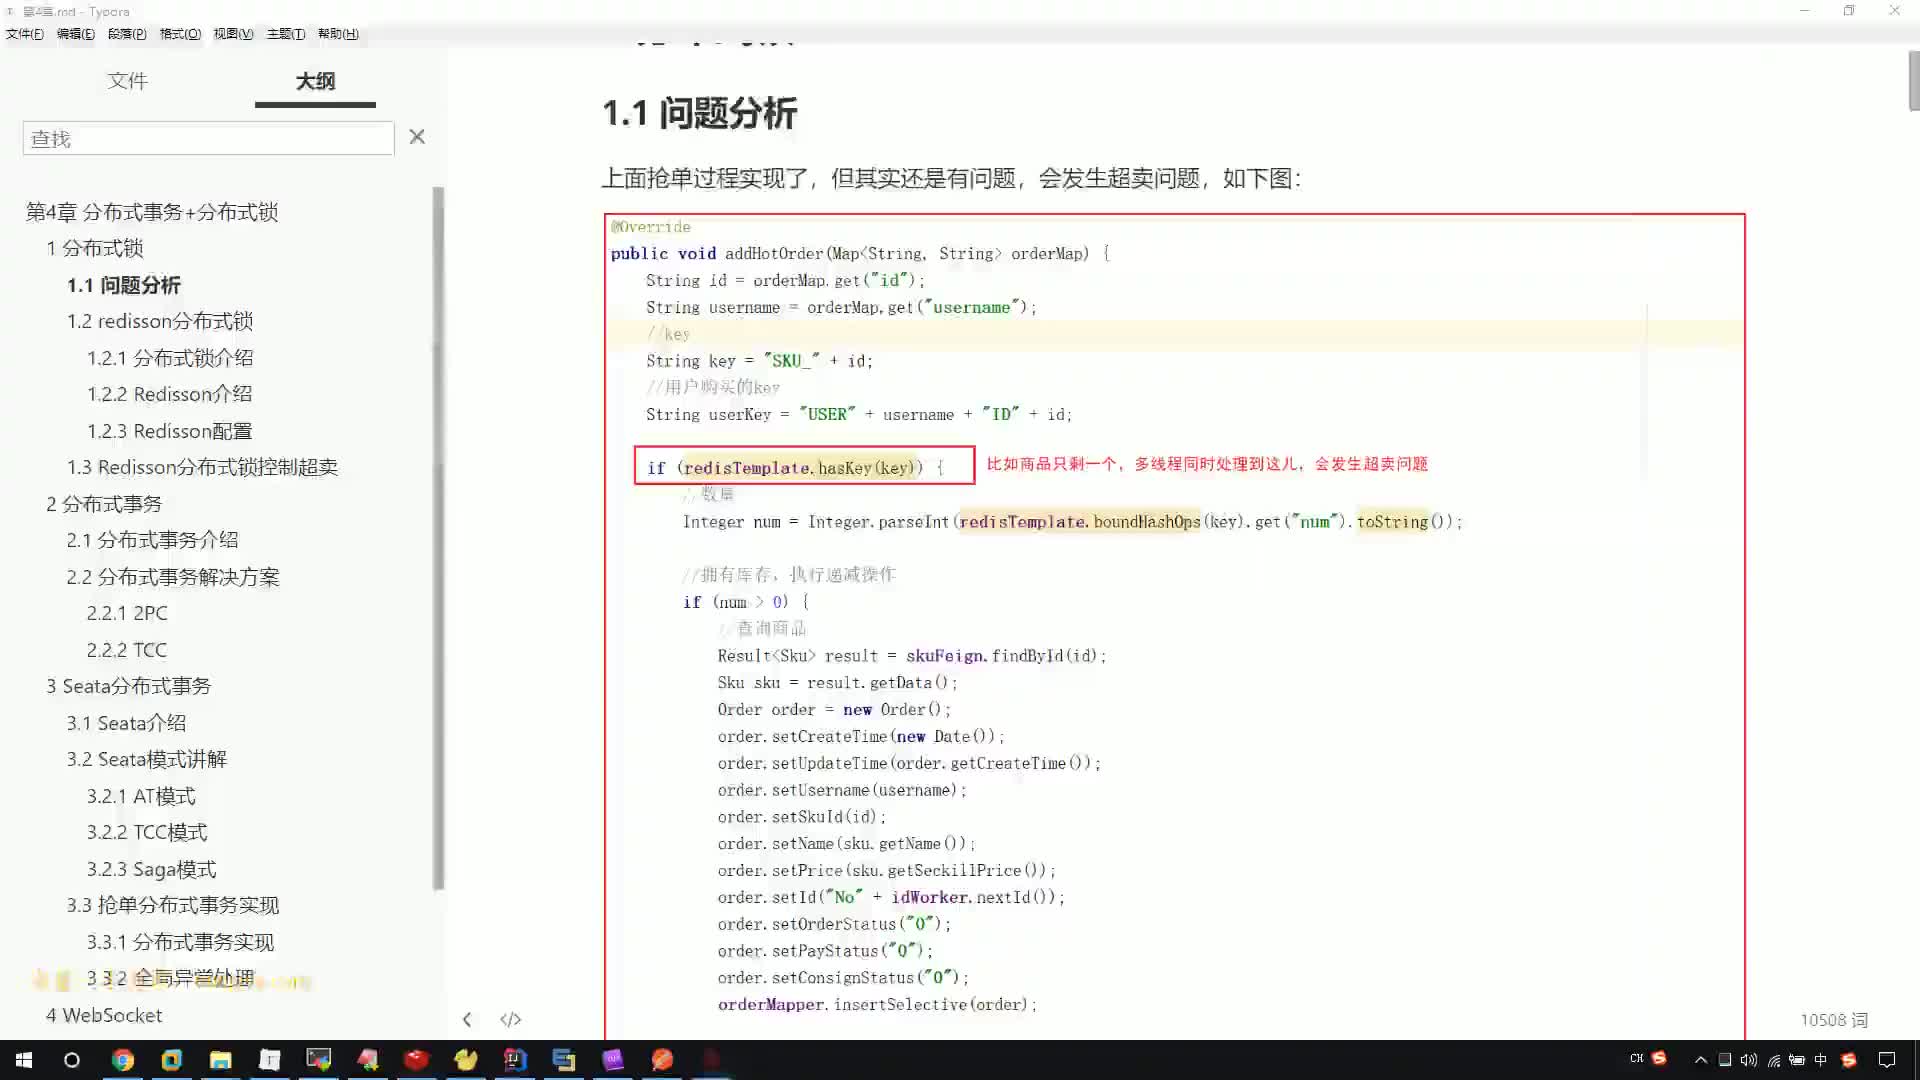Jump to 2.2.1 2PC section

pos(127,613)
